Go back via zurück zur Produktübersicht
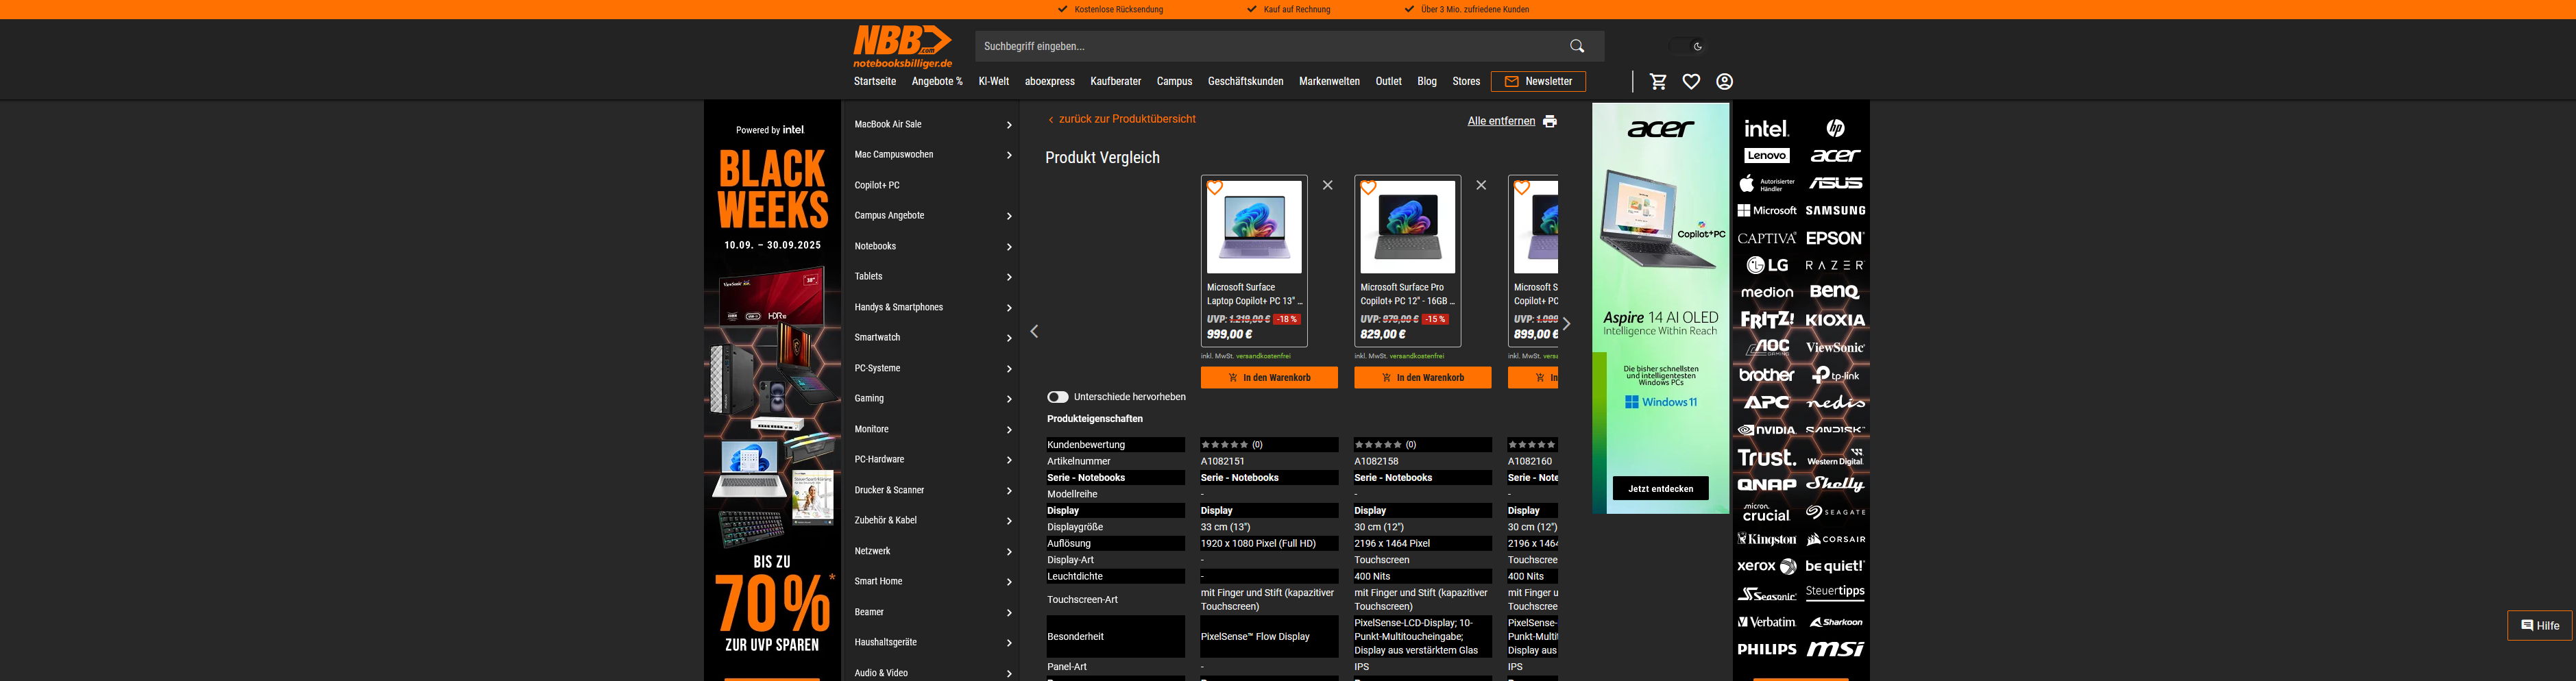The height and width of the screenshot is (681, 2576). (1121, 119)
